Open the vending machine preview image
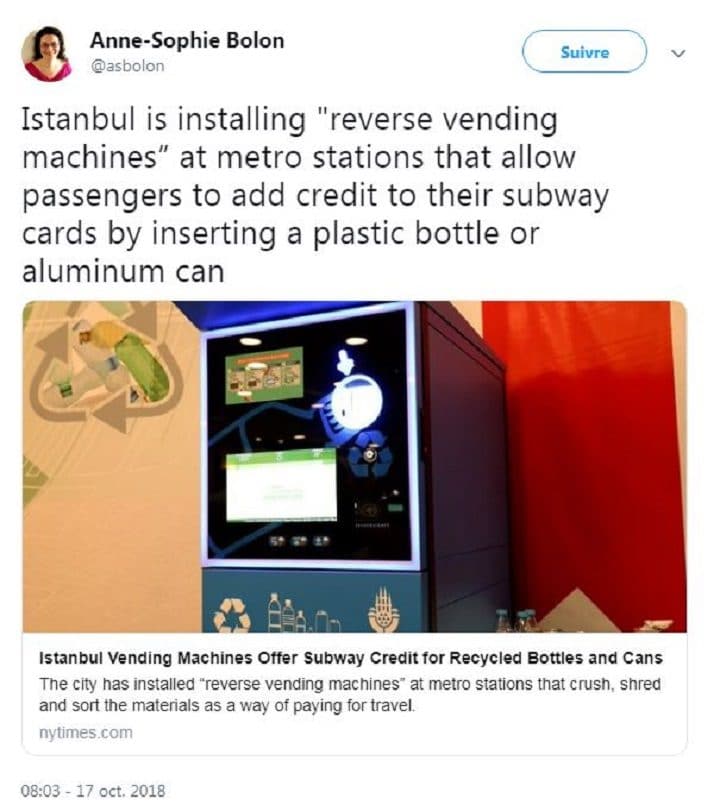 [354, 466]
